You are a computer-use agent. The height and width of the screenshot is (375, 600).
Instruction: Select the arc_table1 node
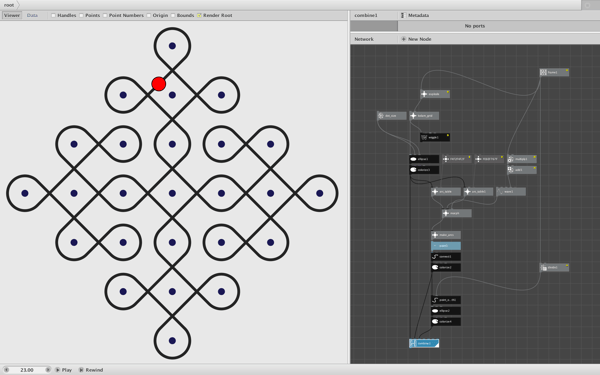(478, 191)
